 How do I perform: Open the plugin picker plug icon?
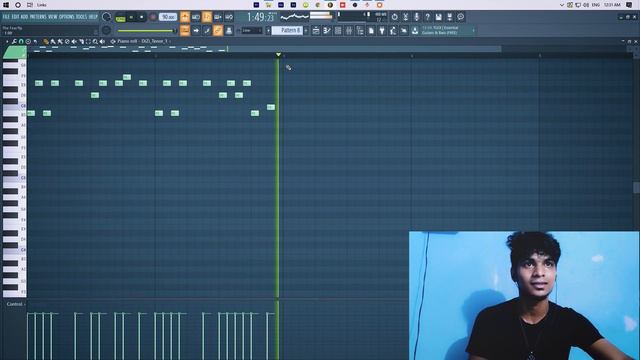382,31
